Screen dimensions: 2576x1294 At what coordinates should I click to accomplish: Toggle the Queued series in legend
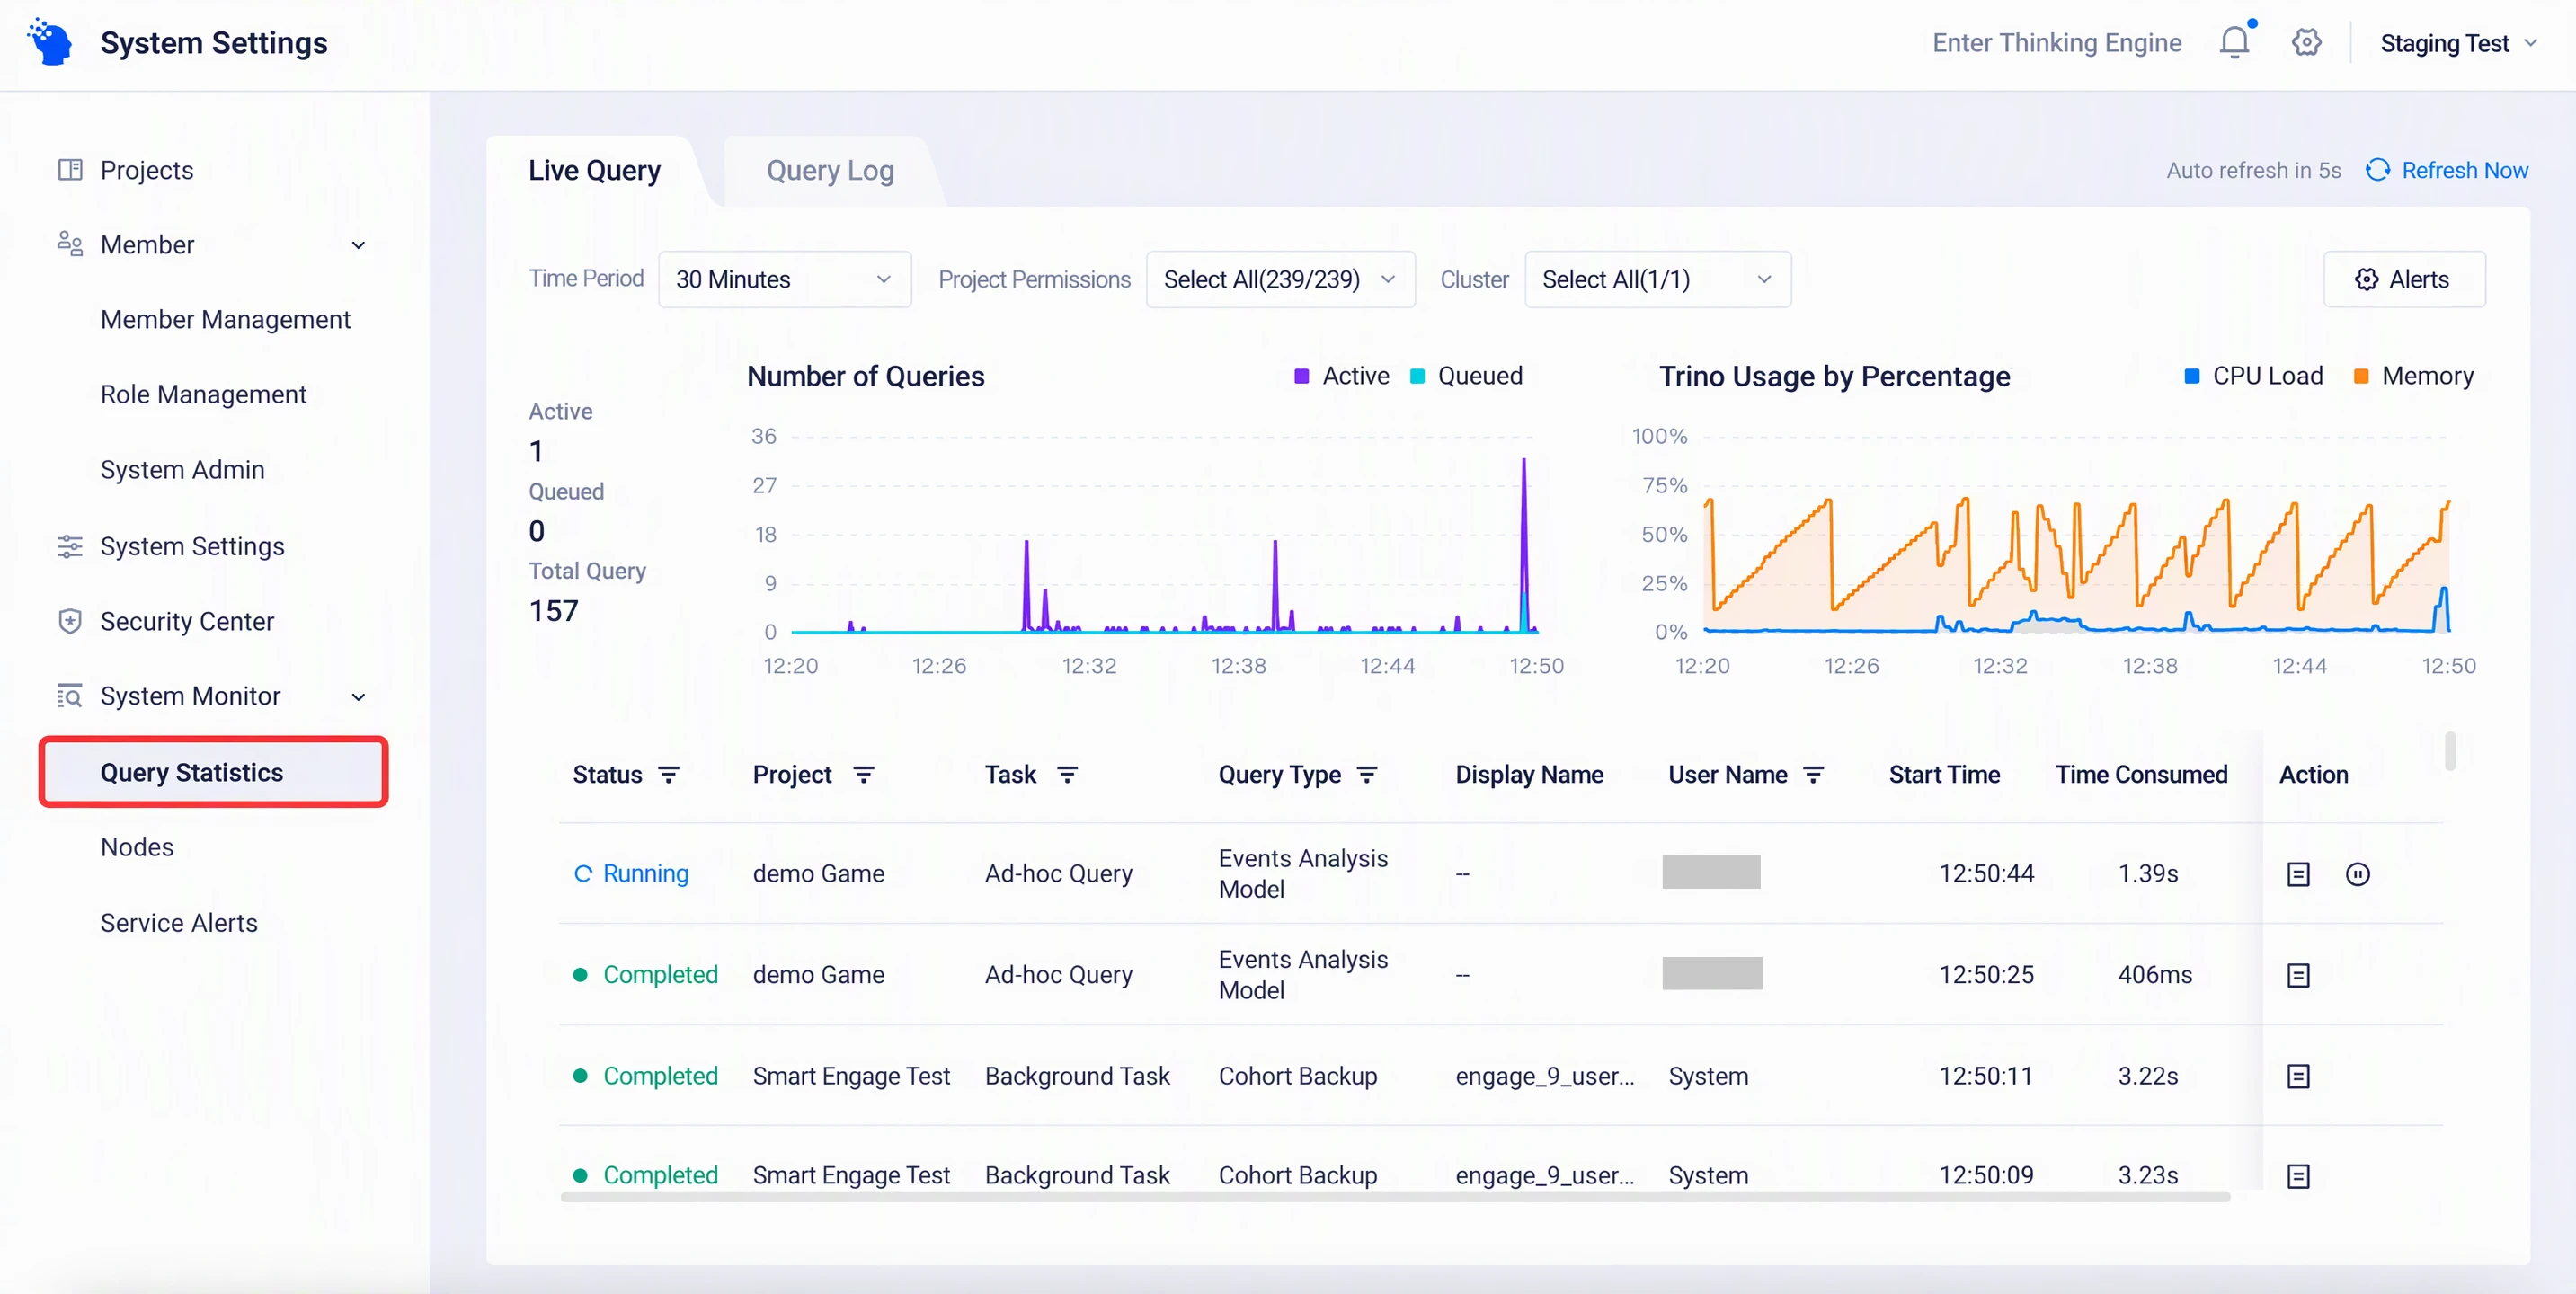tap(1466, 376)
